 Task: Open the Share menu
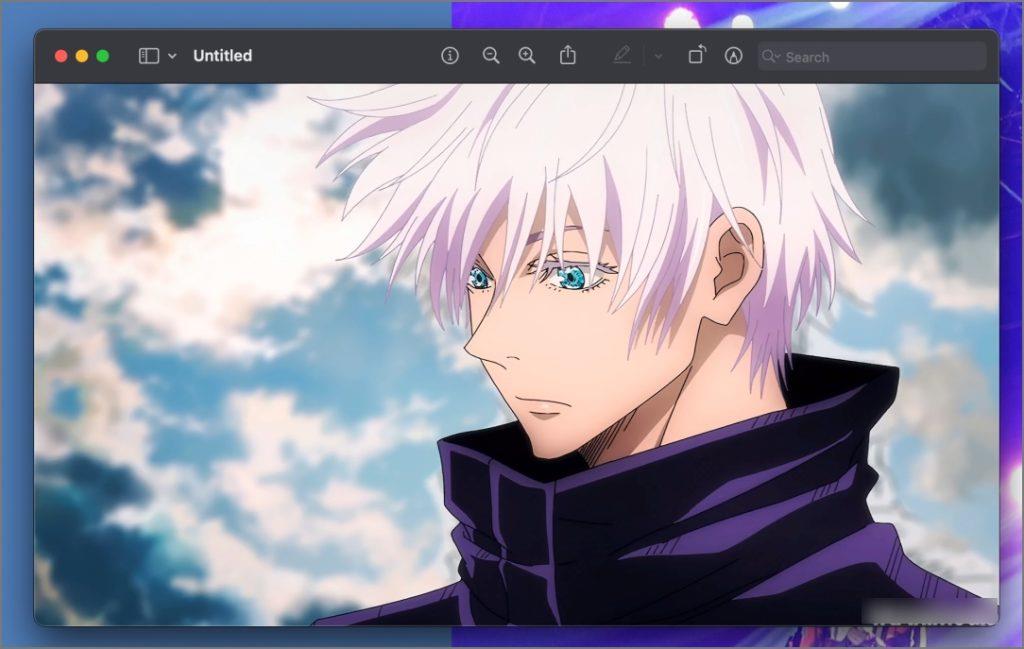pos(568,55)
